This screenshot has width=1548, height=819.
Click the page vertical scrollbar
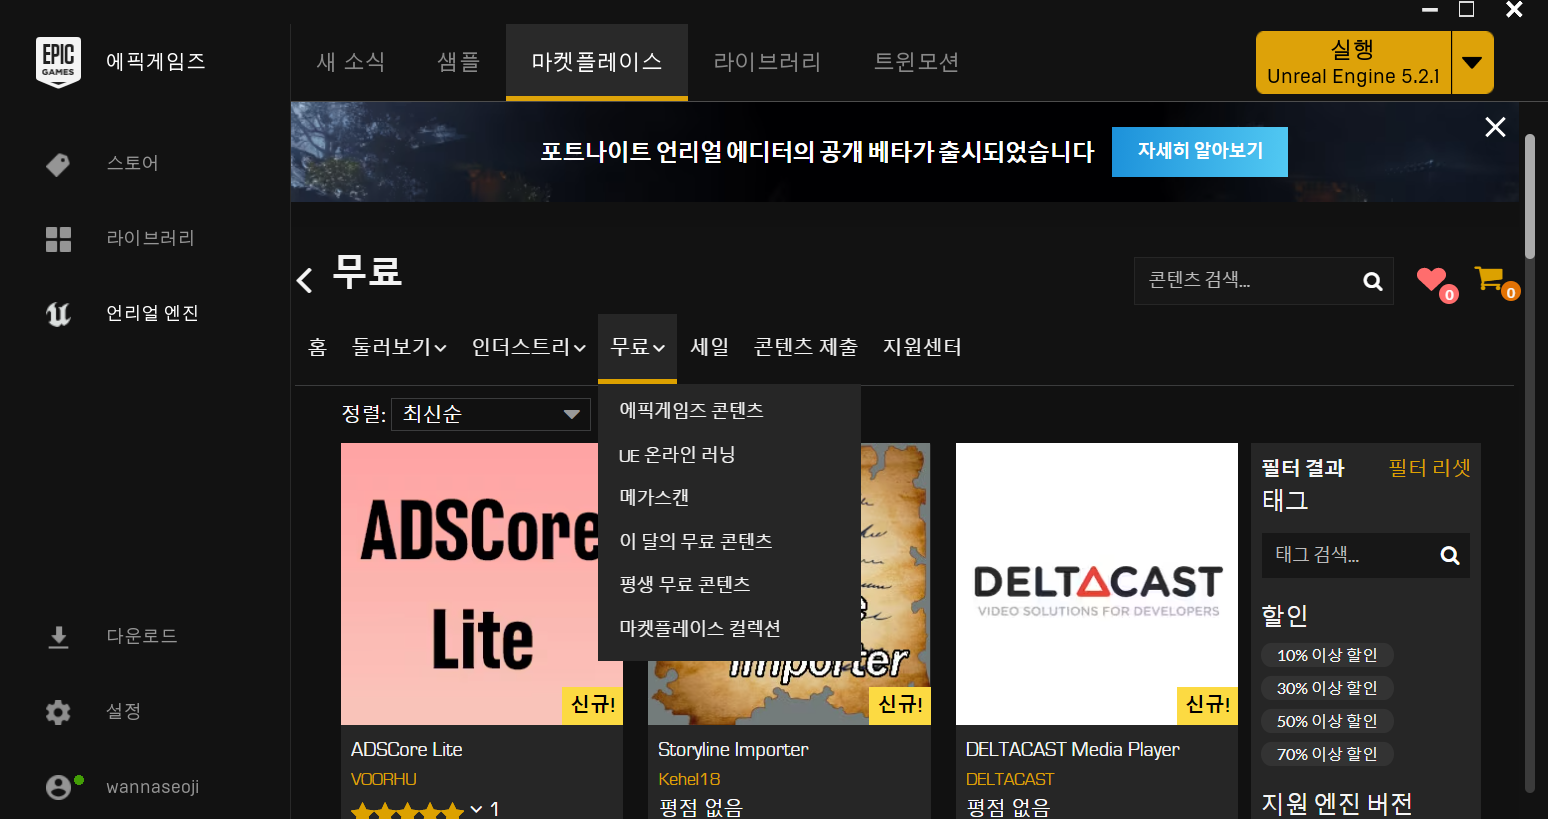coord(1529,195)
